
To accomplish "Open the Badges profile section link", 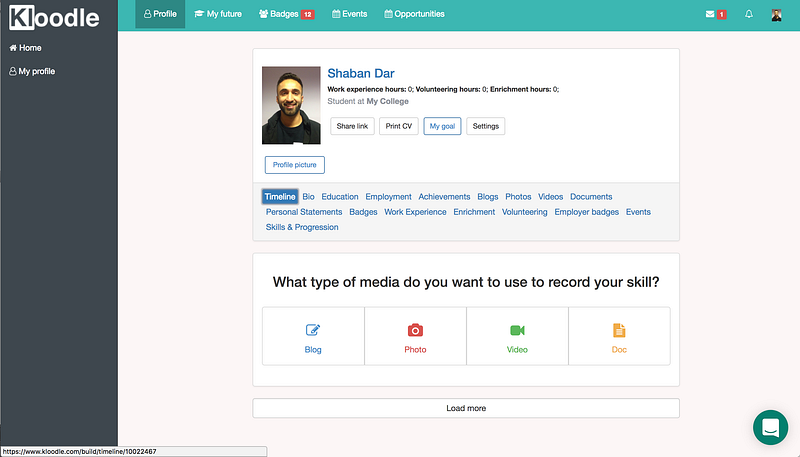I will [363, 212].
